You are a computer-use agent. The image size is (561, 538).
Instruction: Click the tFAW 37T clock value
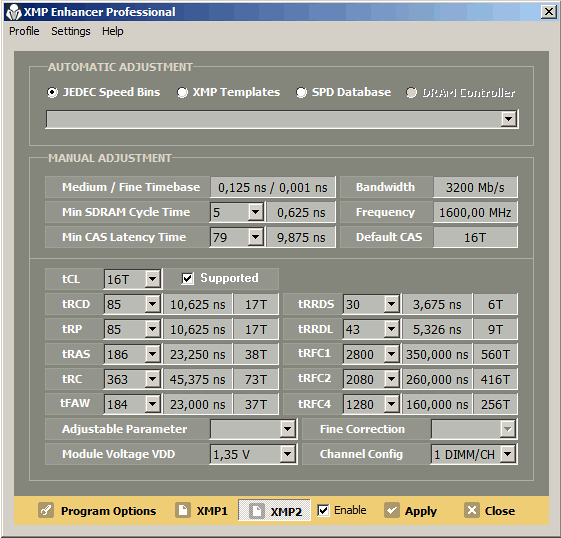[x=256, y=404]
